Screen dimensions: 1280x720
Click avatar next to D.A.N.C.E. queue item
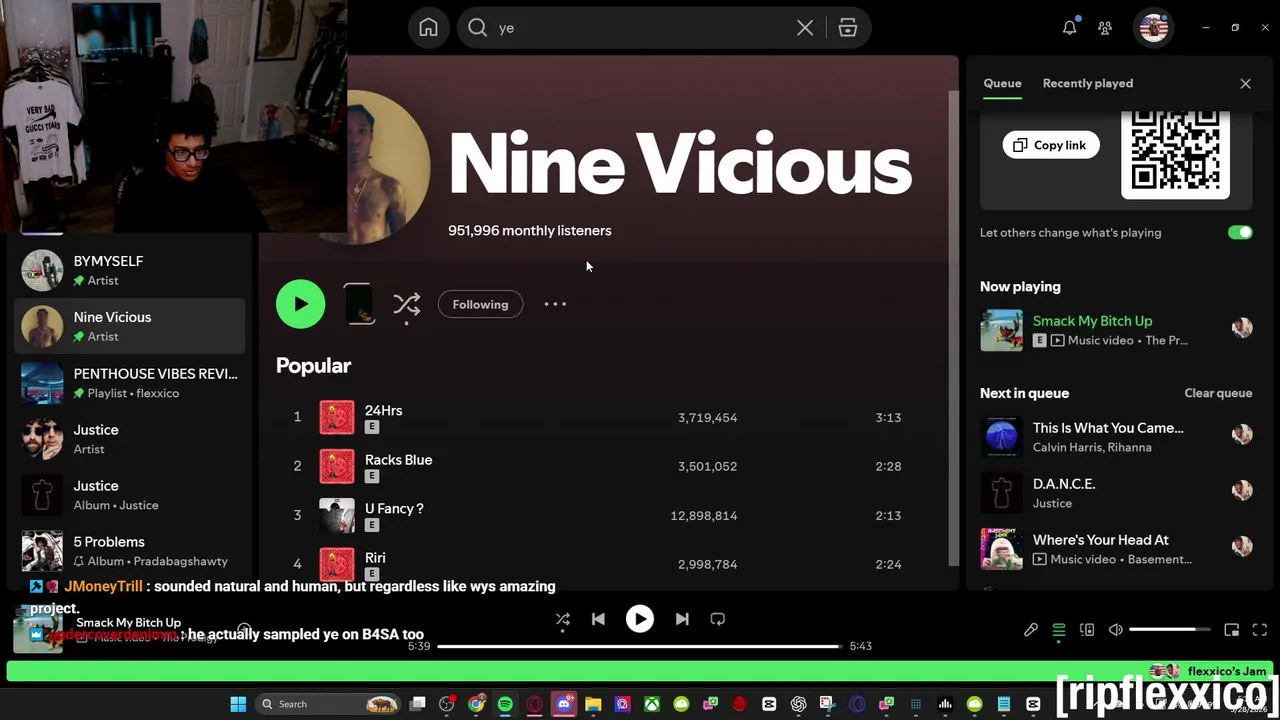tap(1242, 490)
